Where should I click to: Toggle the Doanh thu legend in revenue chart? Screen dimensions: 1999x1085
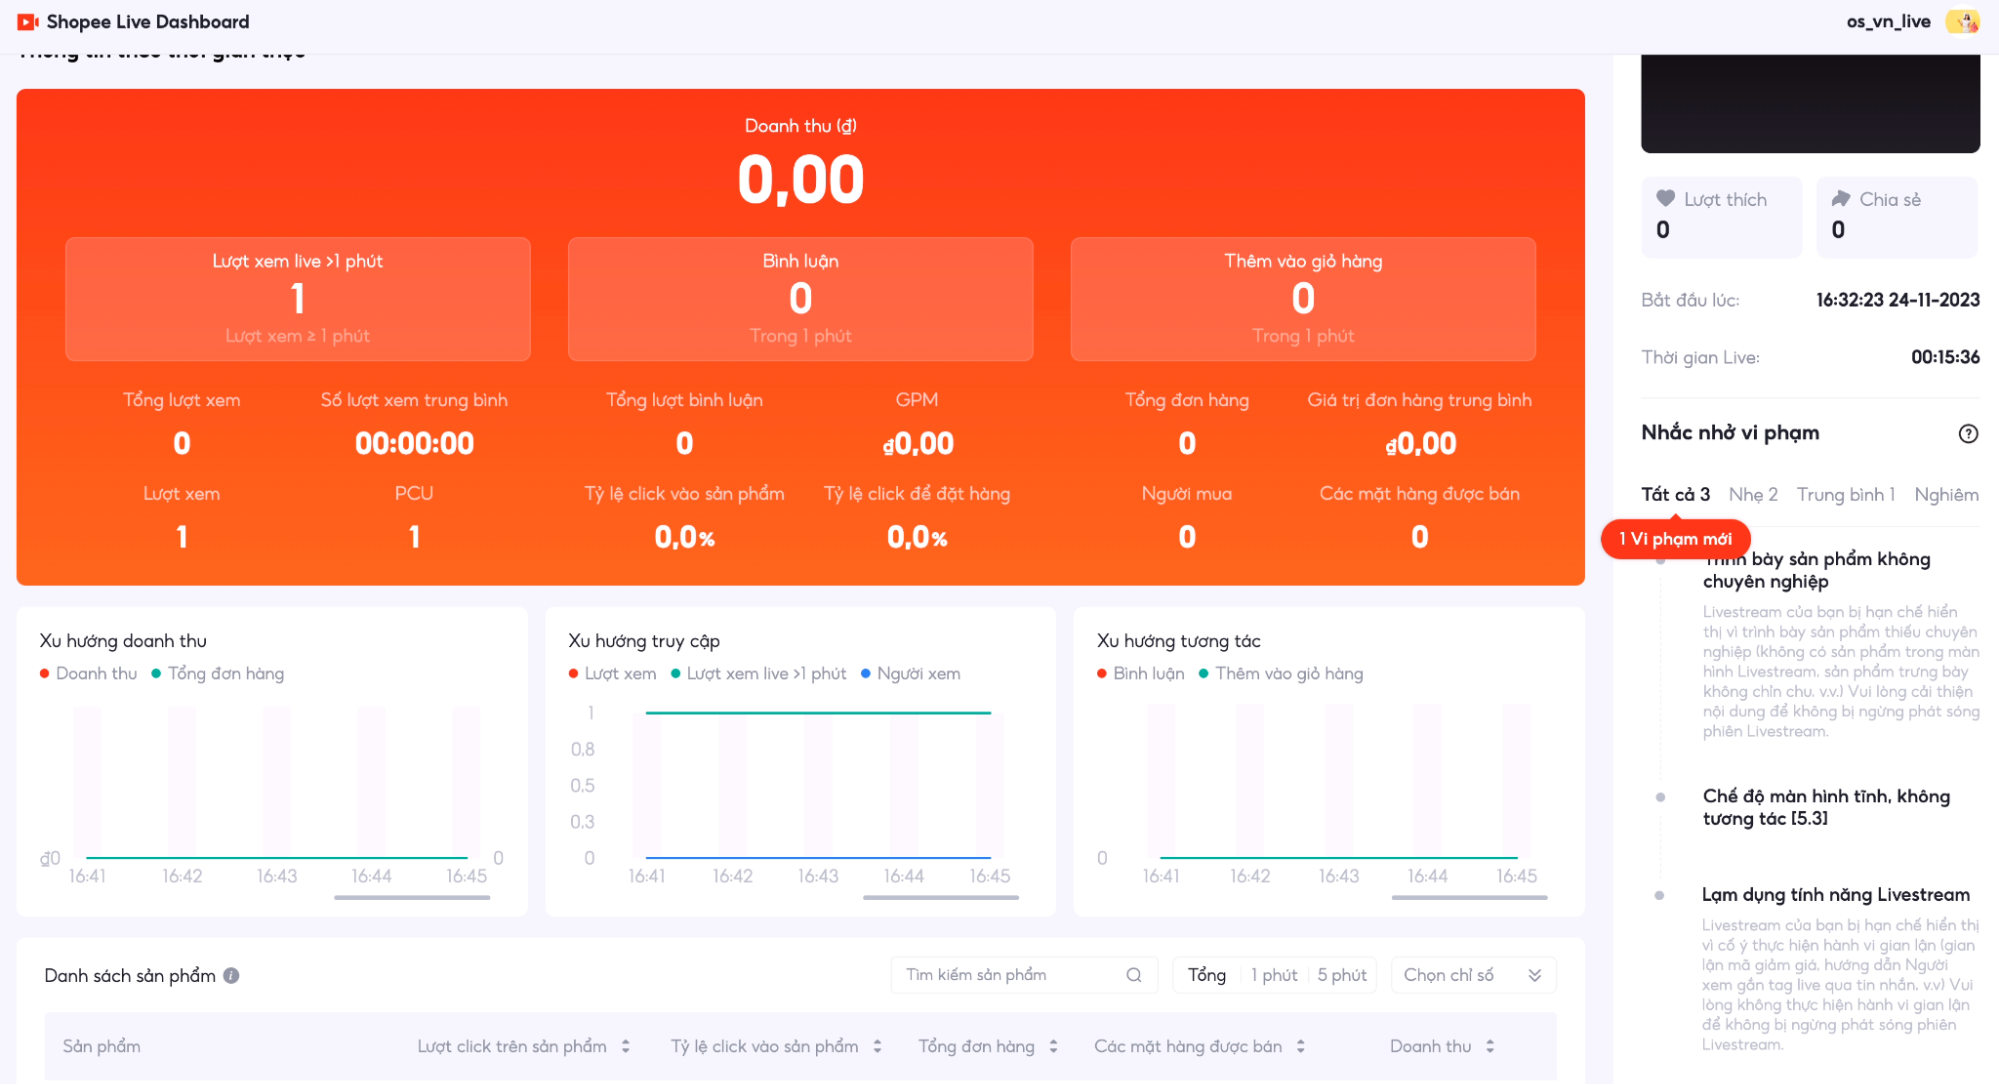point(90,673)
